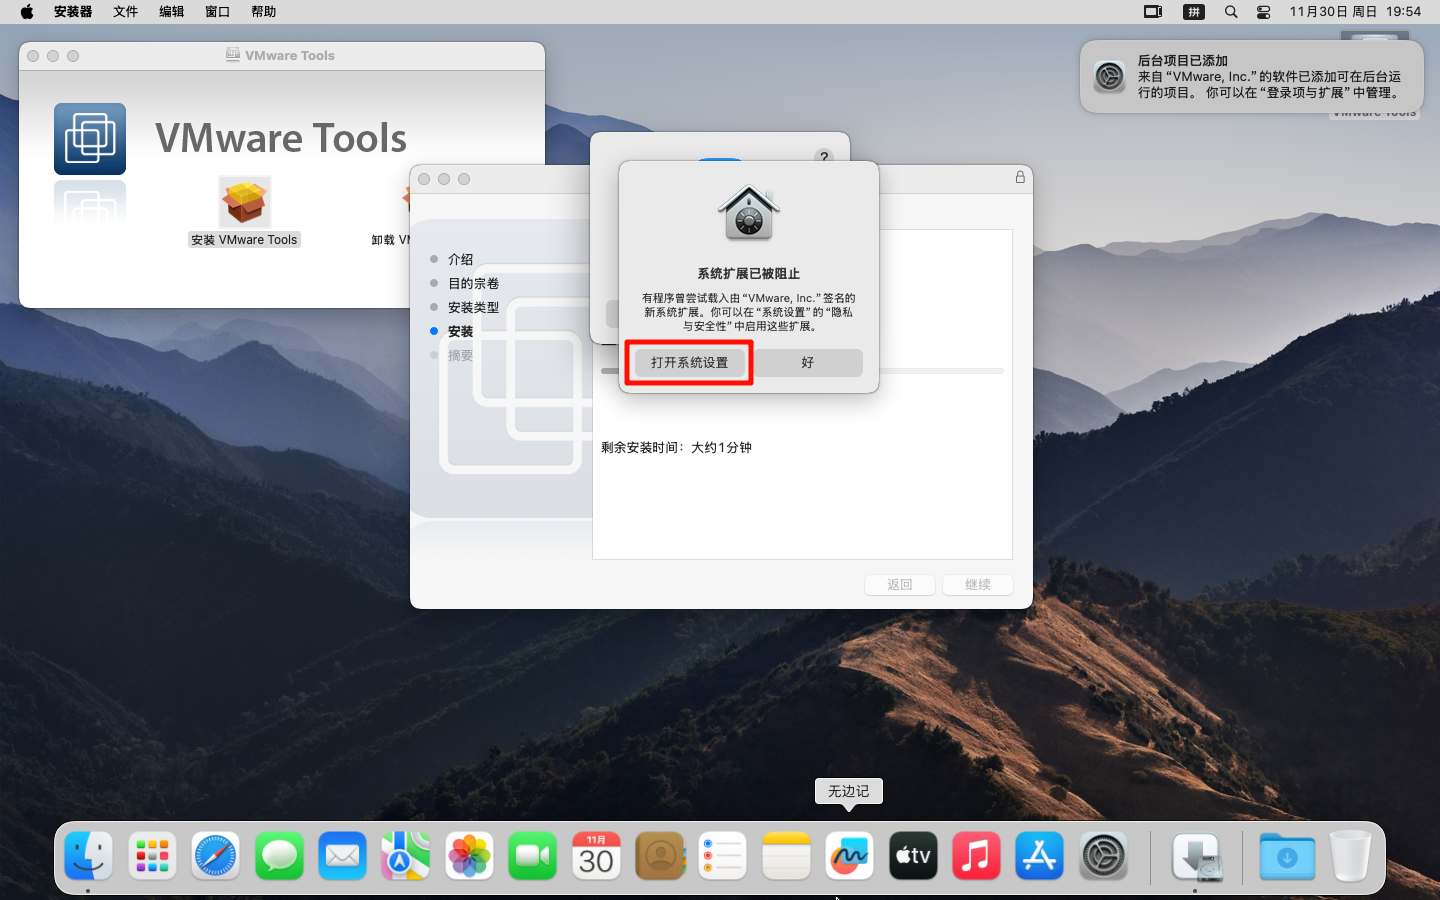
Task: Click the 返回 button in installer
Action: coord(900,585)
